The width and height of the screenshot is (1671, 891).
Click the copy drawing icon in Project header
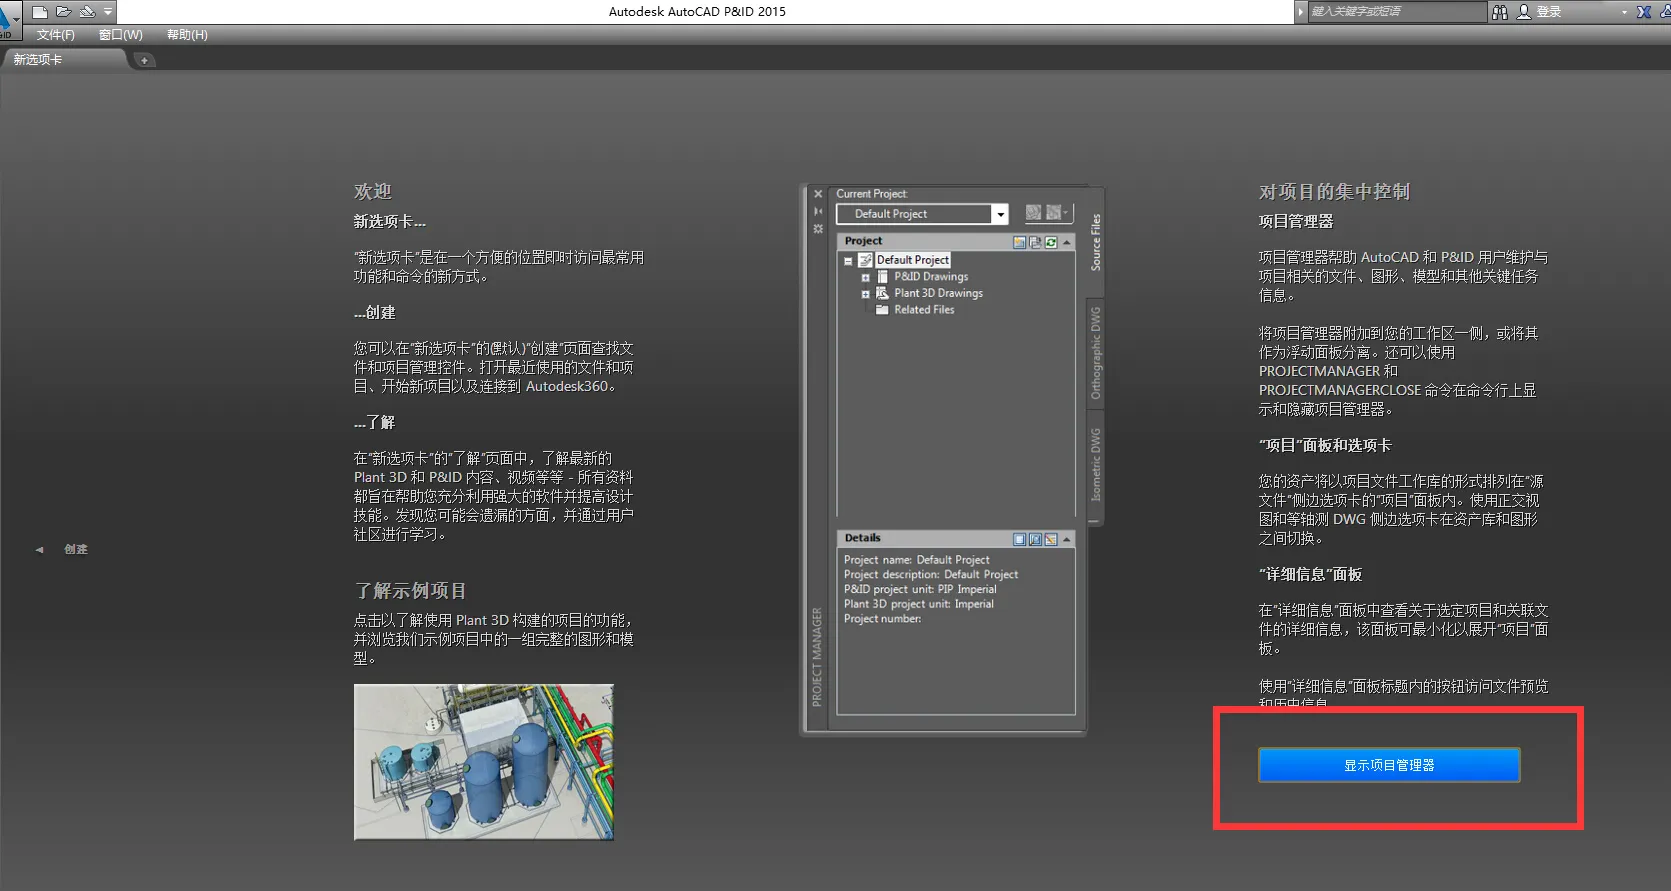point(1035,242)
